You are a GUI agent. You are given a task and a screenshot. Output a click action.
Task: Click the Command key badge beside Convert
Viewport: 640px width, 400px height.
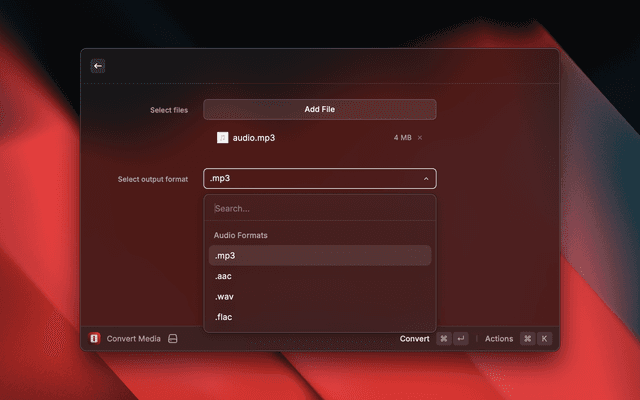(x=444, y=339)
